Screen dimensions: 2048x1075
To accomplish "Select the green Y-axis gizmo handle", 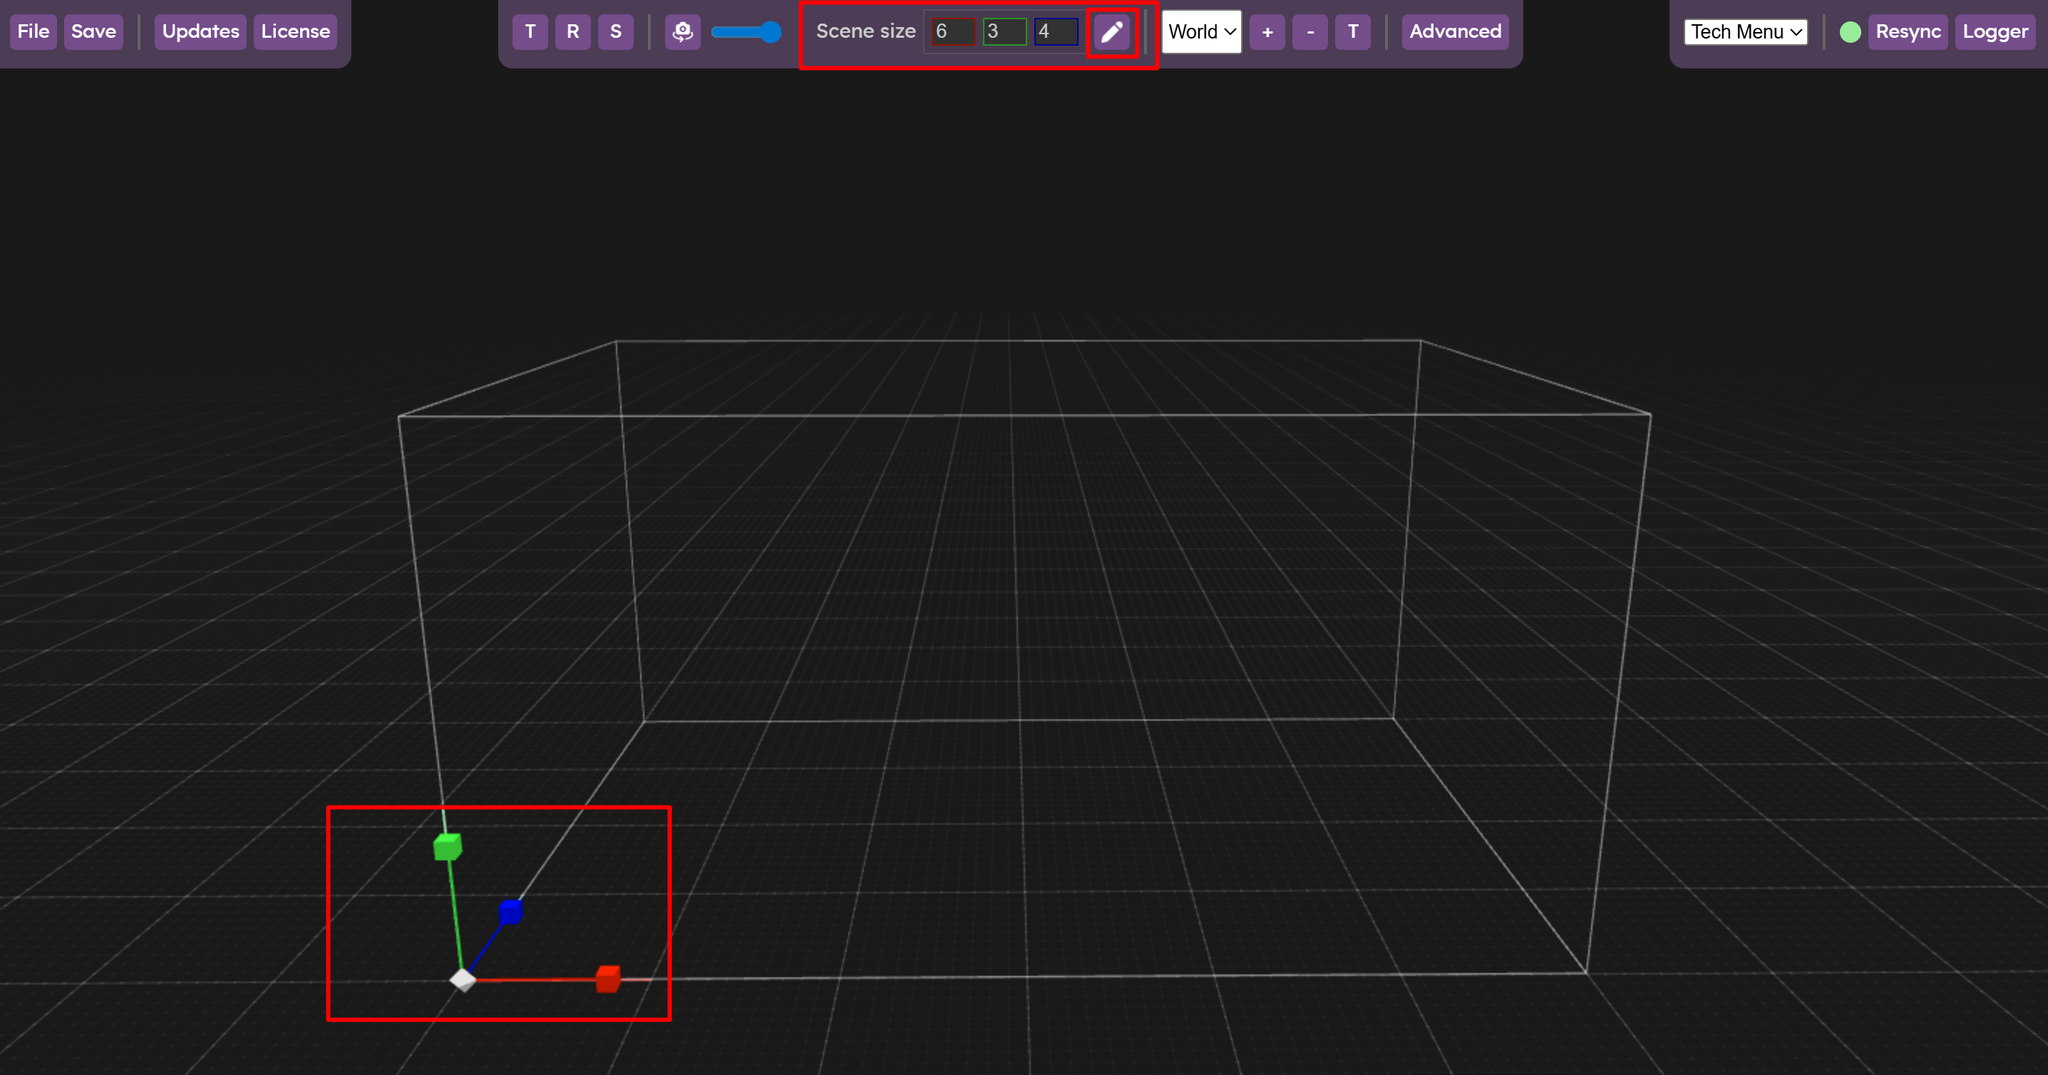I will click(x=448, y=847).
